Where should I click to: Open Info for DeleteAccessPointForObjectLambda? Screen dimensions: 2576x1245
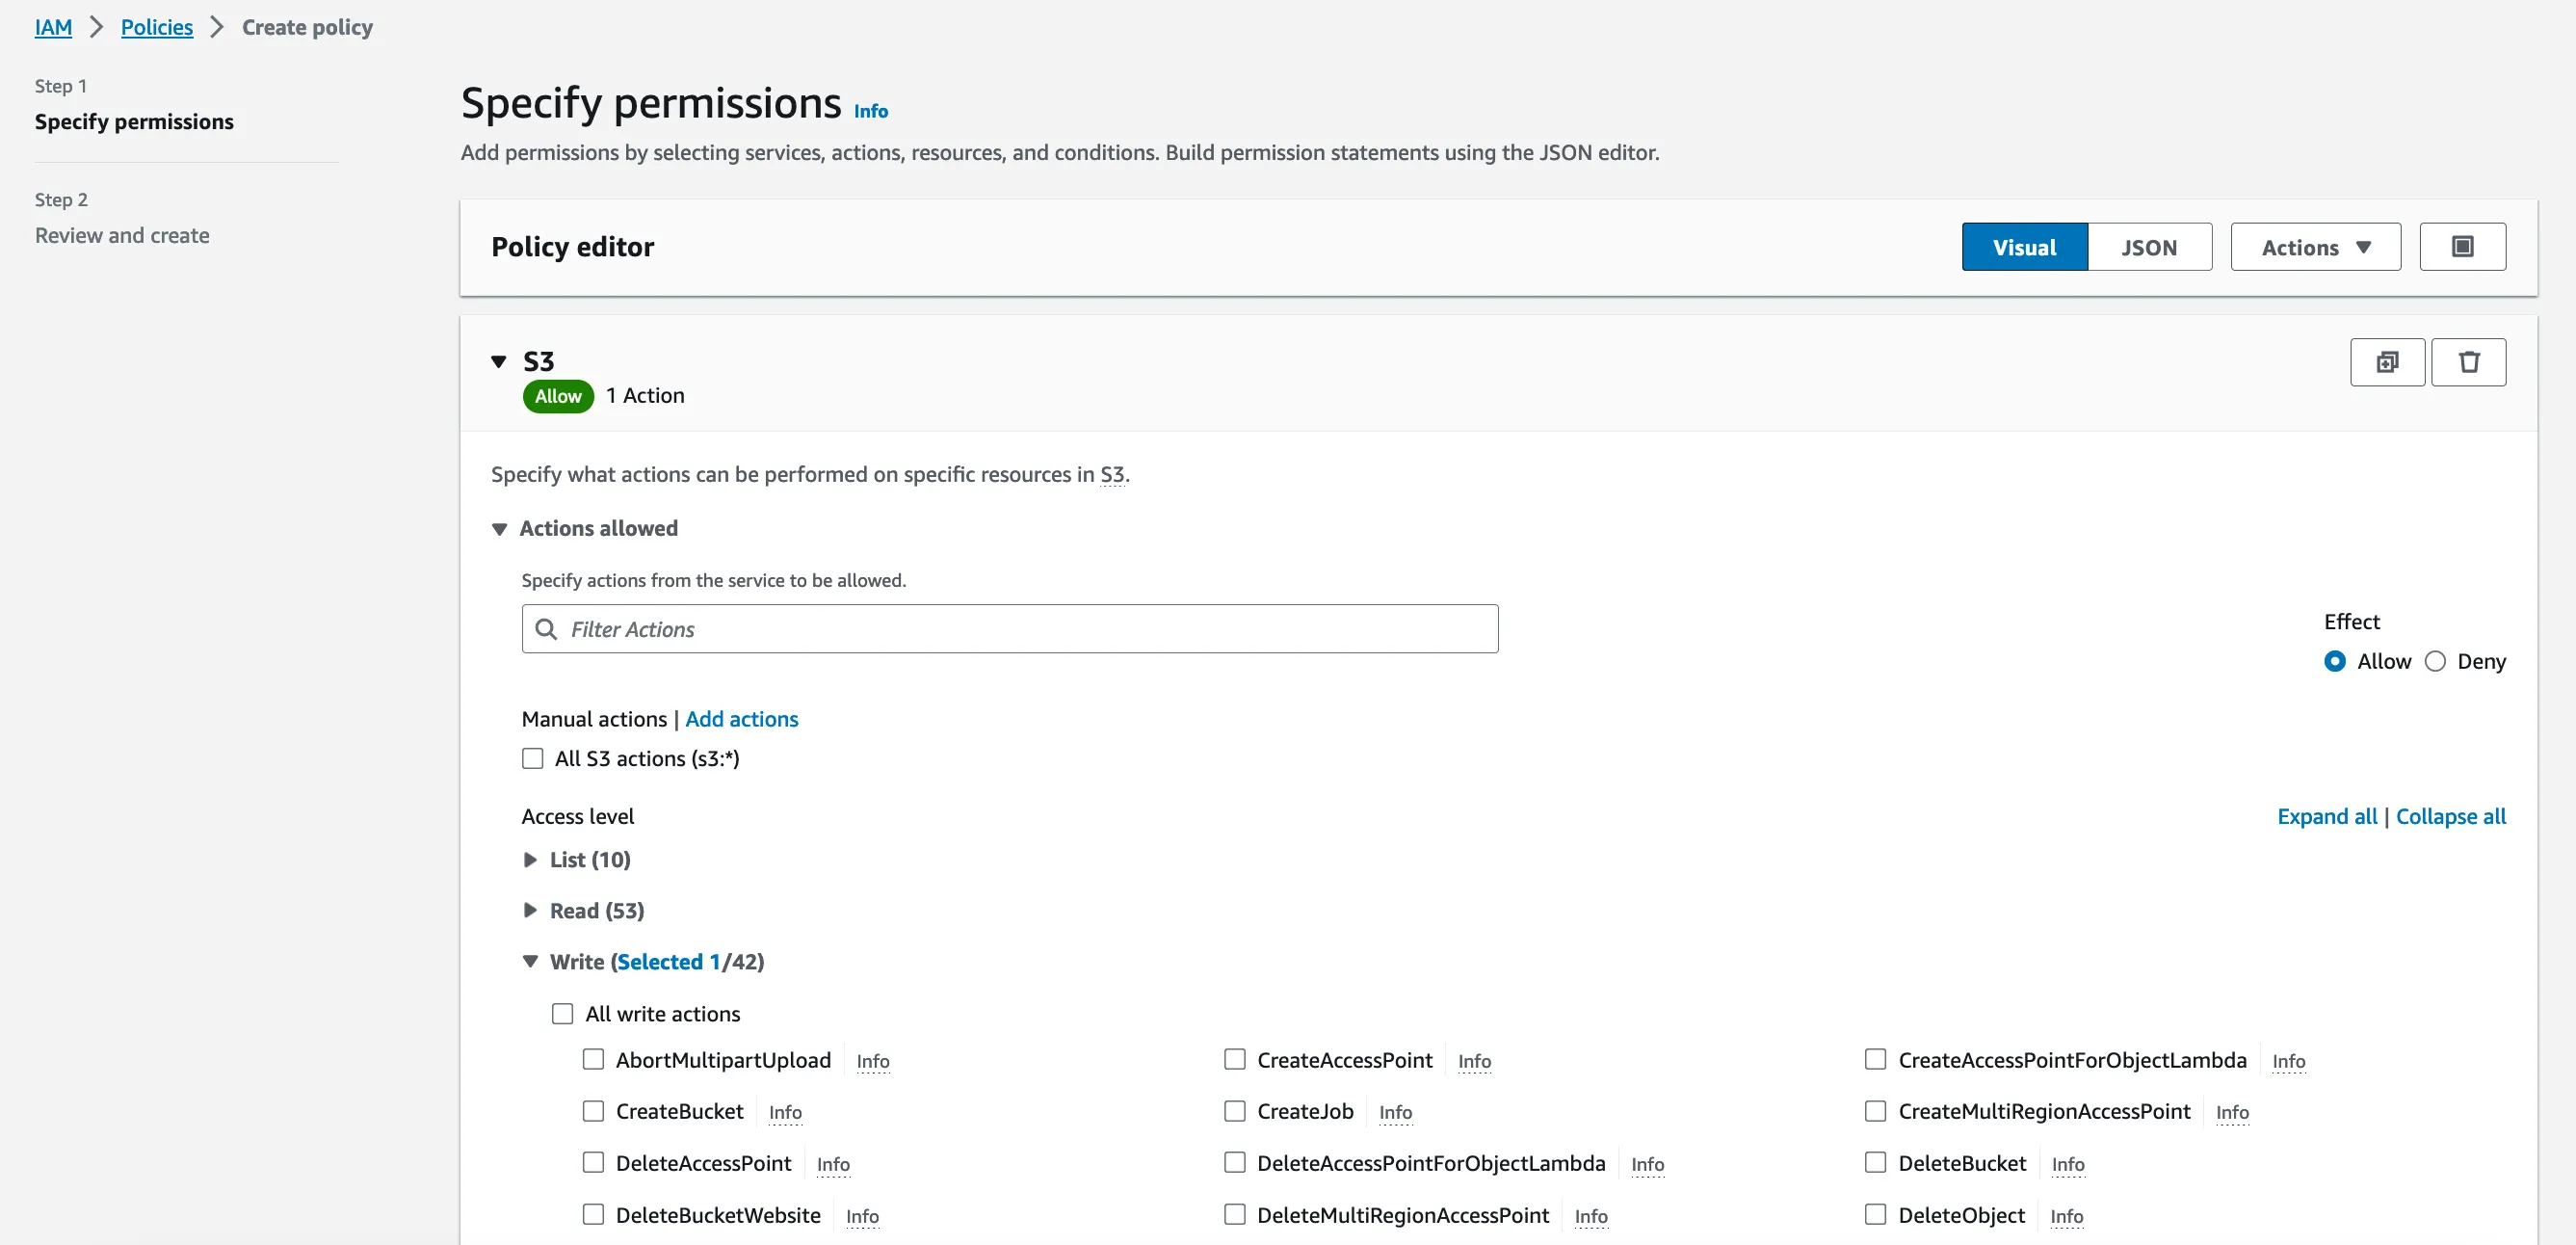coord(1648,1164)
